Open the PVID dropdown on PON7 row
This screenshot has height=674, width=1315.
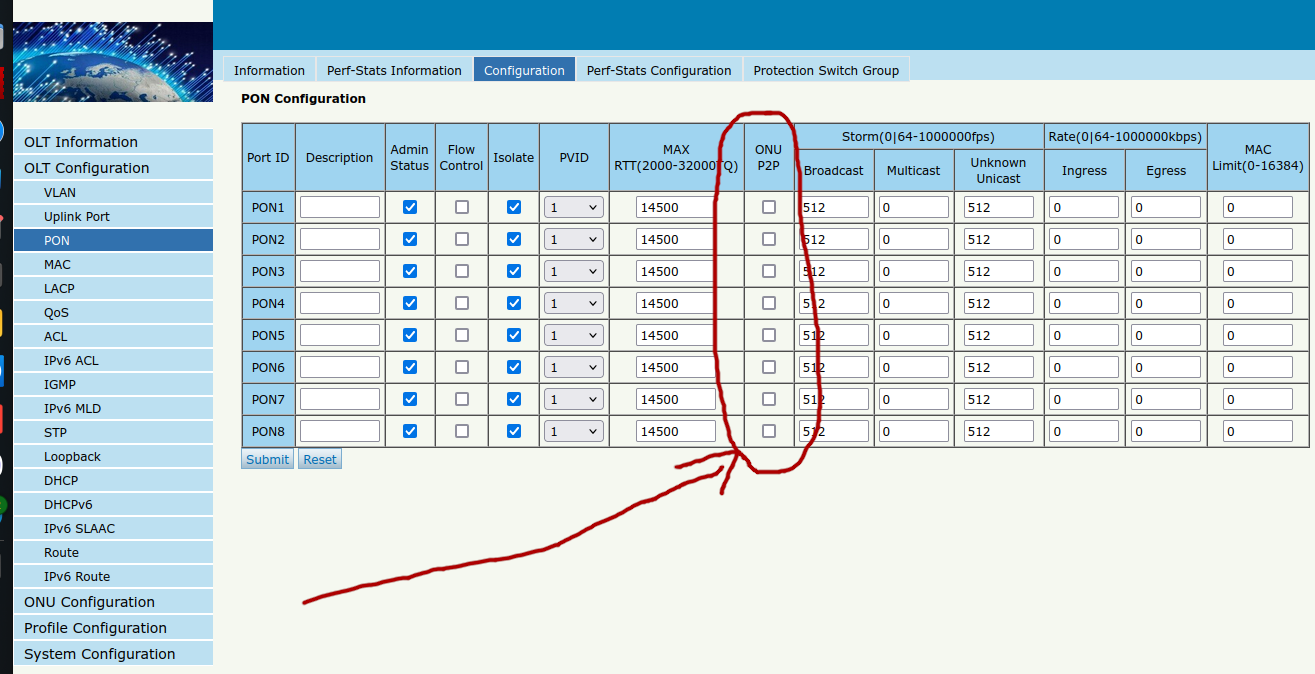pos(574,399)
